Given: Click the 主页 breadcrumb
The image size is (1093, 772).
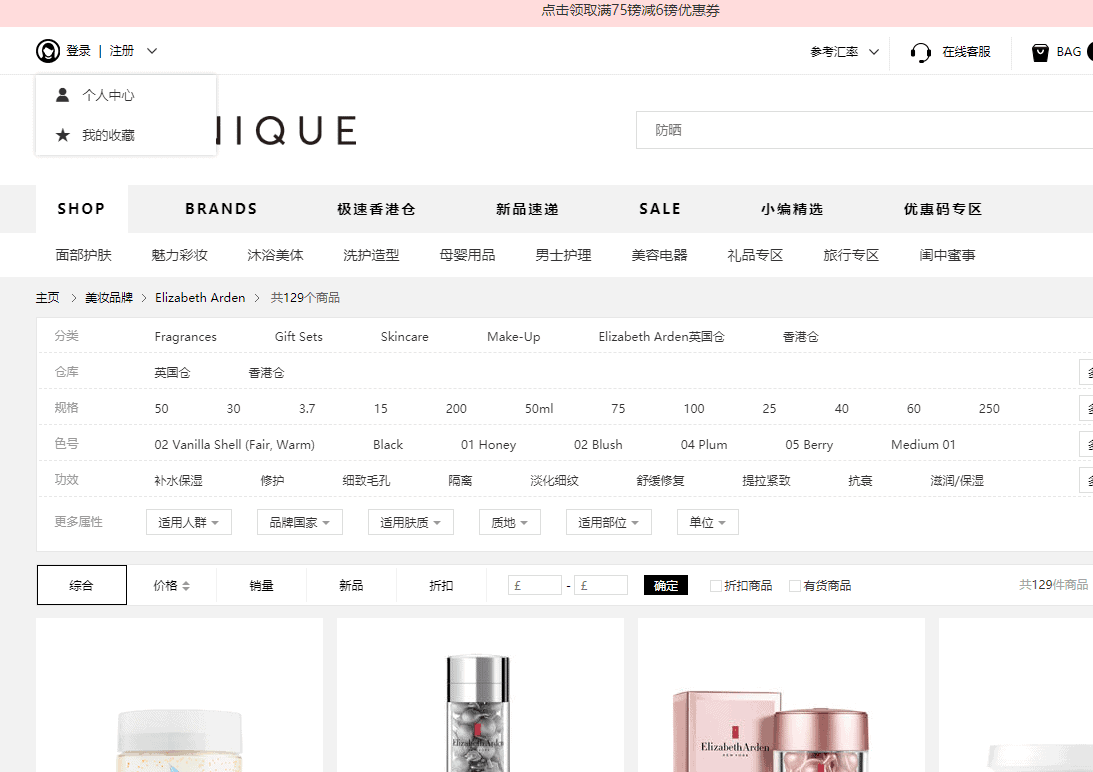Looking at the screenshot, I should [48, 298].
